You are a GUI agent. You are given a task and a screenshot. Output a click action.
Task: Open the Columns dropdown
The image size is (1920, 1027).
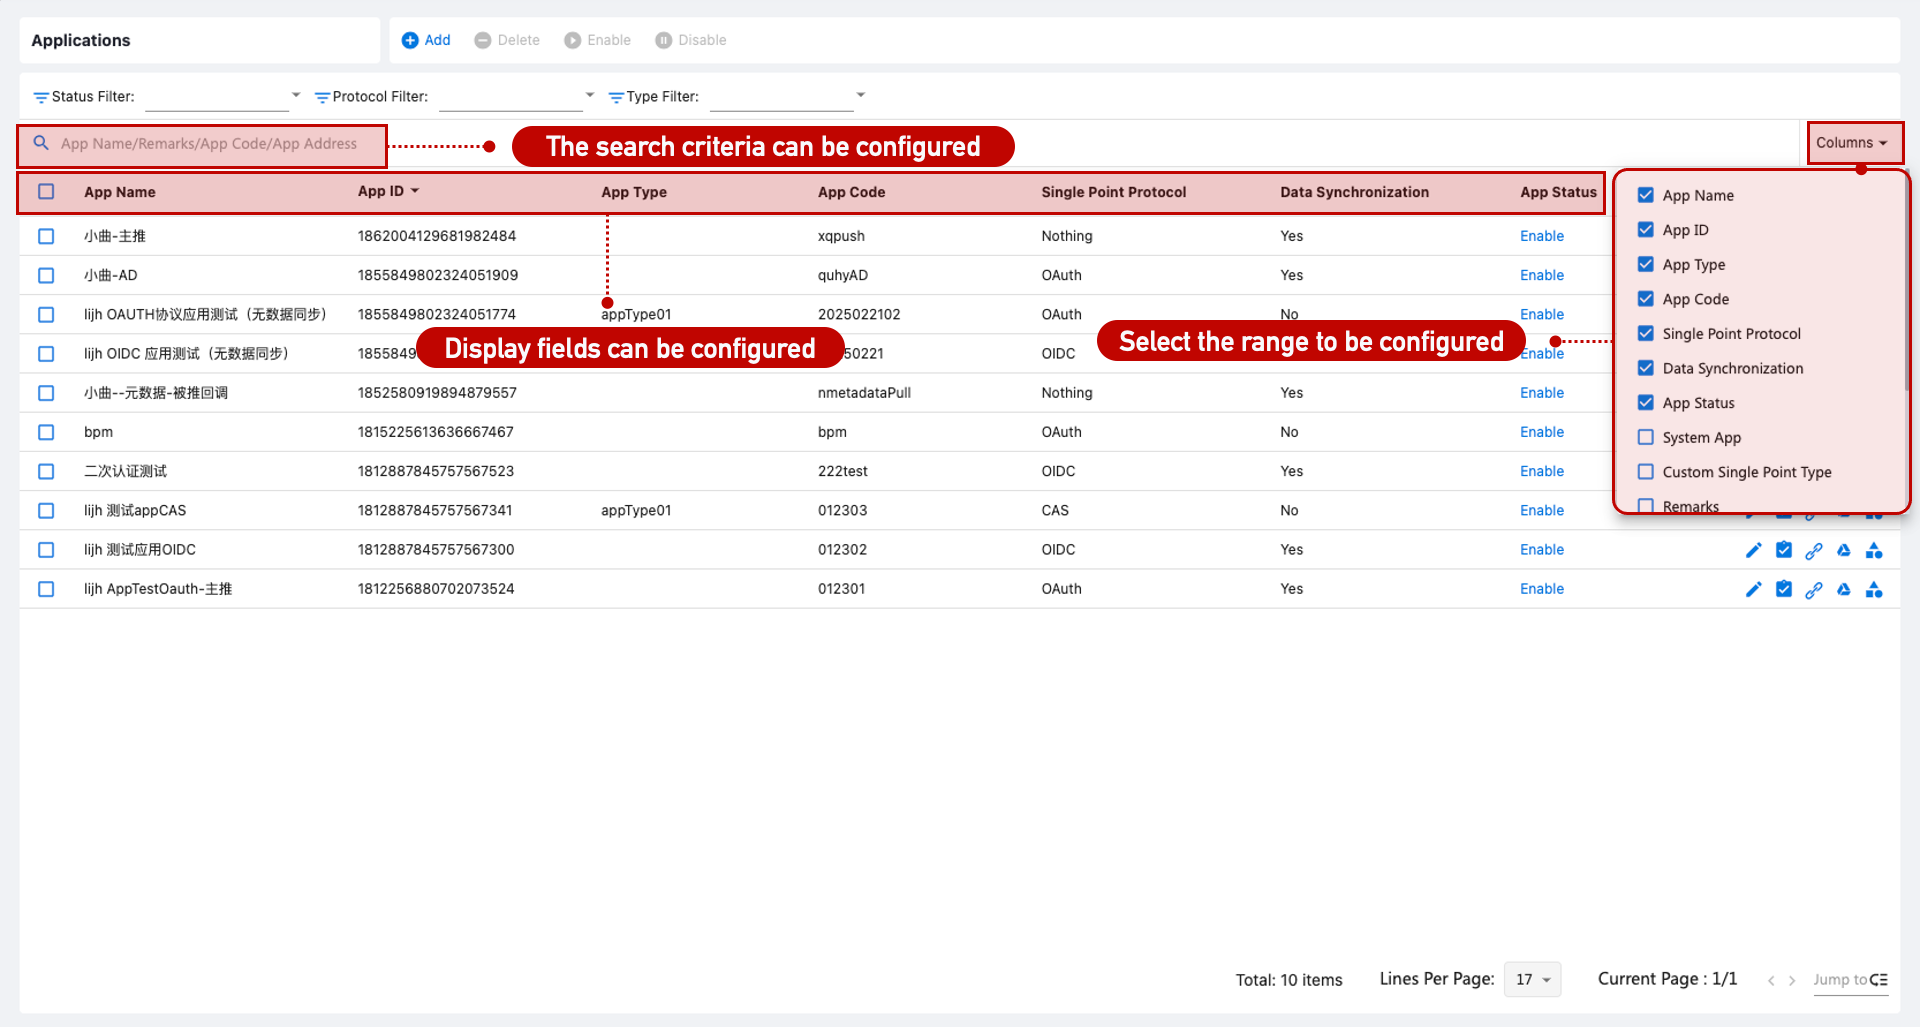tap(1853, 142)
